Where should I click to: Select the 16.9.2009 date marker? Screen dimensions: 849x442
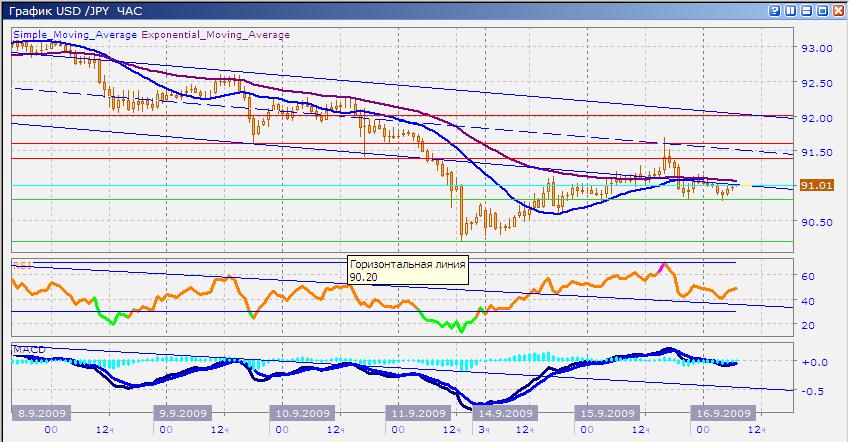pyautogui.click(x=723, y=413)
